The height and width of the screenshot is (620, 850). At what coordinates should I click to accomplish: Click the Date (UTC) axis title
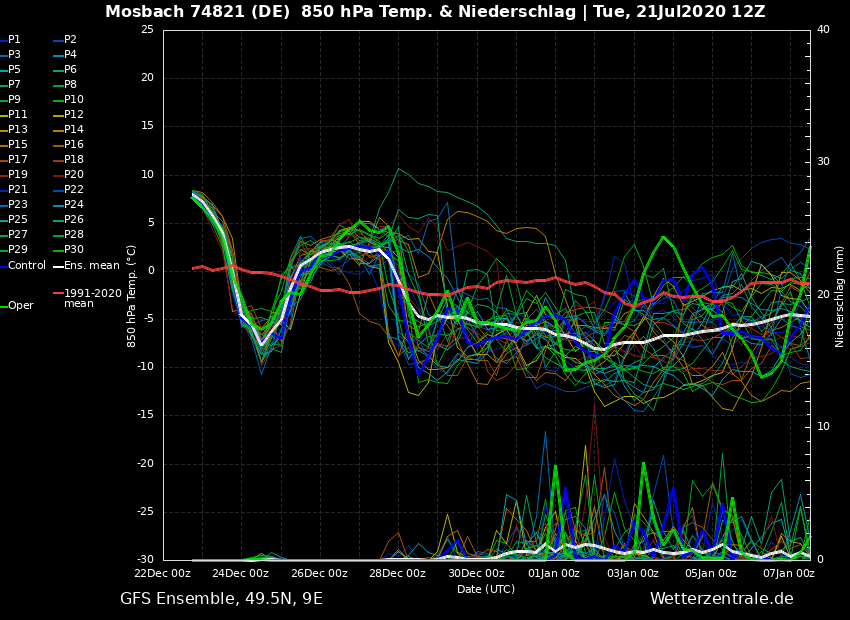[486, 590]
